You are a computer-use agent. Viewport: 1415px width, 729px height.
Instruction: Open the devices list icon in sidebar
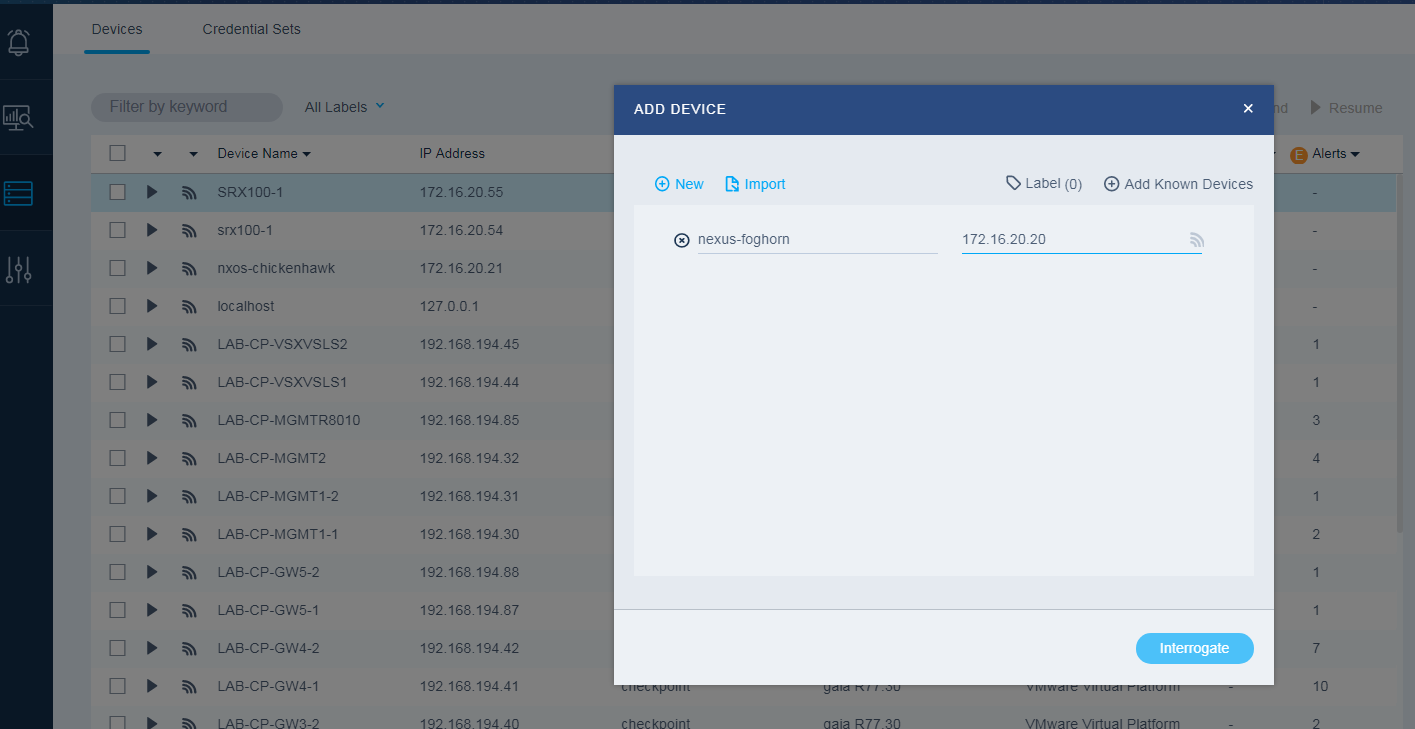point(19,193)
